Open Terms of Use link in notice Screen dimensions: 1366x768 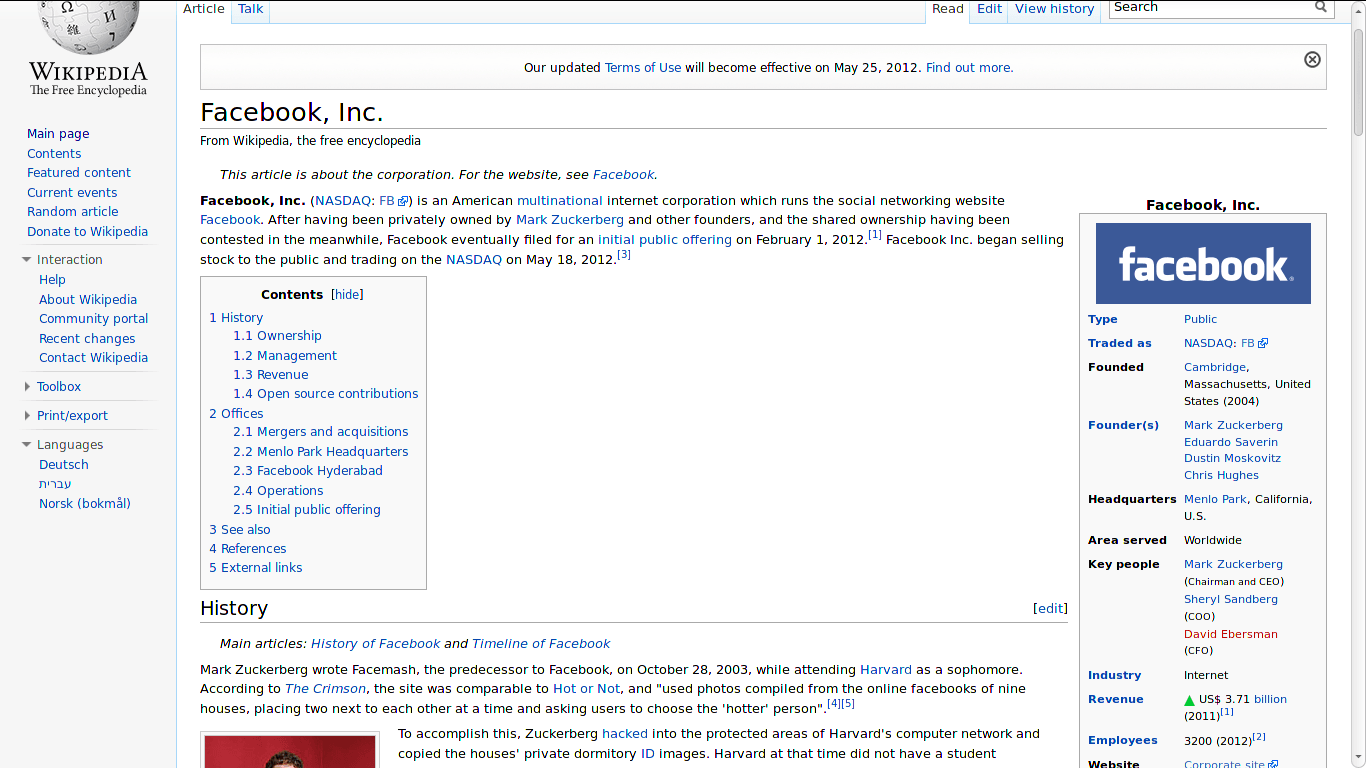(643, 68)
